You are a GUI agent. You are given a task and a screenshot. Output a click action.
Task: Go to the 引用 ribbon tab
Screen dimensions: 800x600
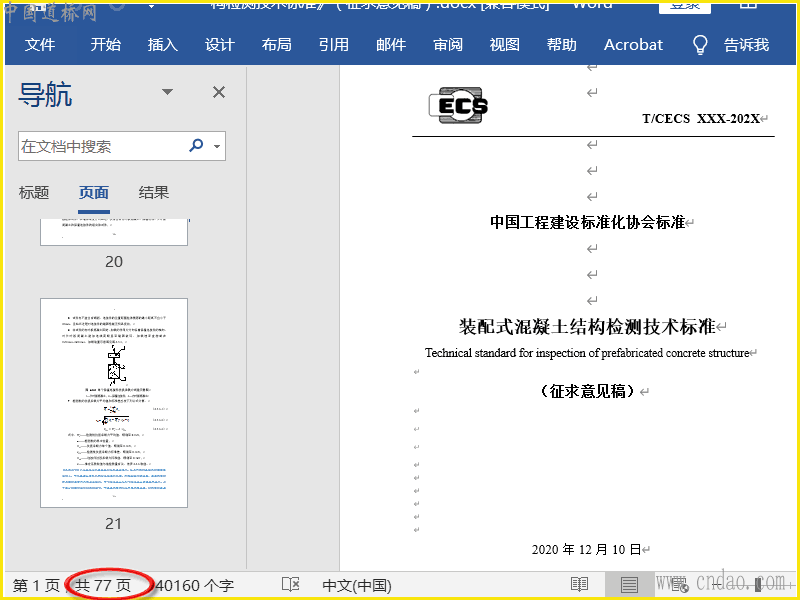click(334, 44)
